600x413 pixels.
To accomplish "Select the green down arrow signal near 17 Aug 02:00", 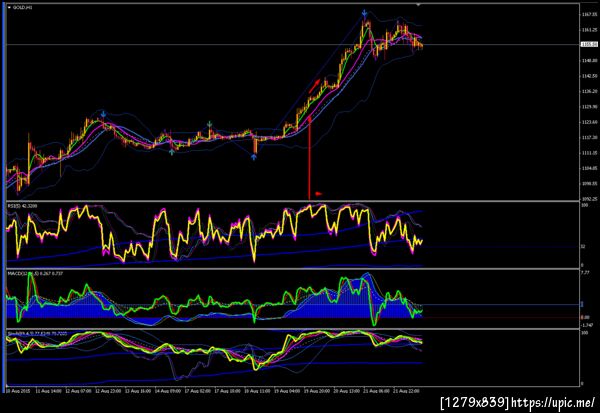I will 209,124.
